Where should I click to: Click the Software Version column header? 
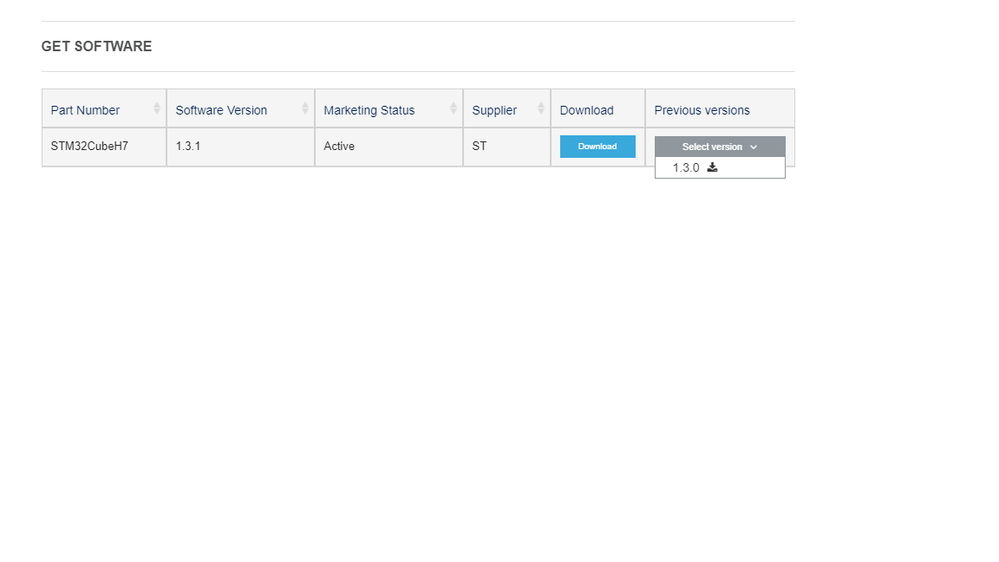tap(241, 109)
